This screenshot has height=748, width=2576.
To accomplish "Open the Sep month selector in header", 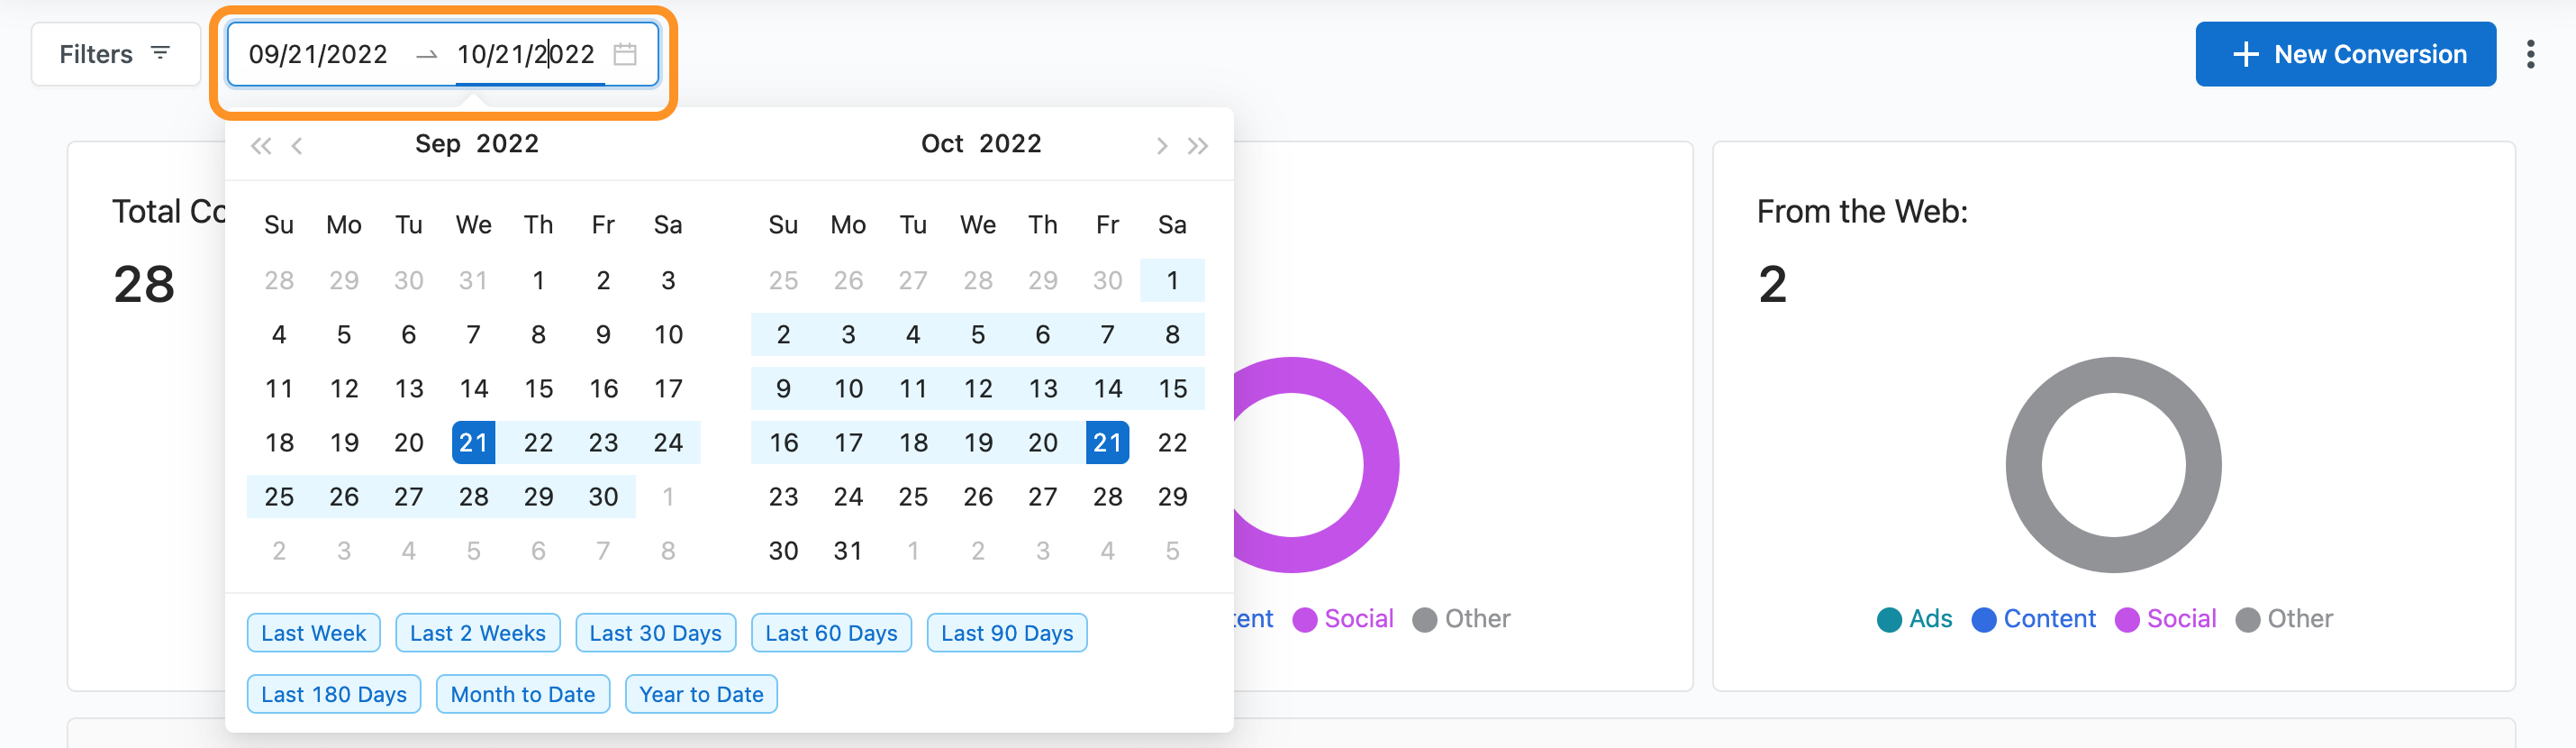I will [437, 144].
